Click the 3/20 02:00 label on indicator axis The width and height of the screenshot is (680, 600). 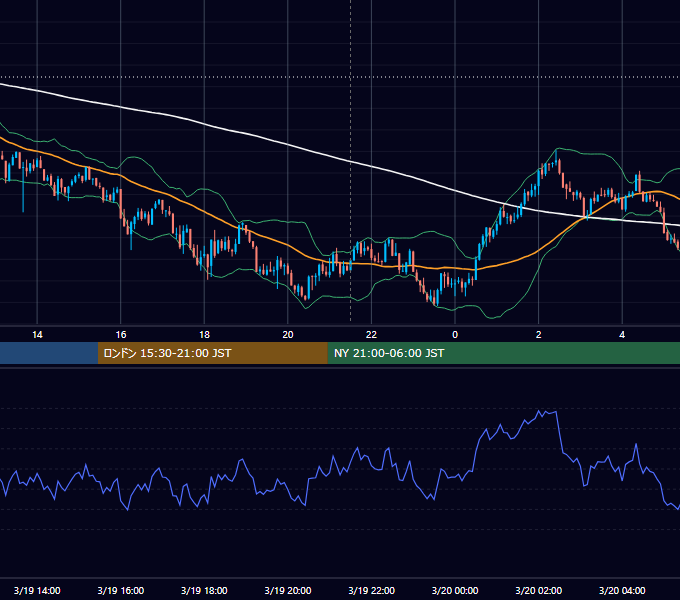[539, 590]
